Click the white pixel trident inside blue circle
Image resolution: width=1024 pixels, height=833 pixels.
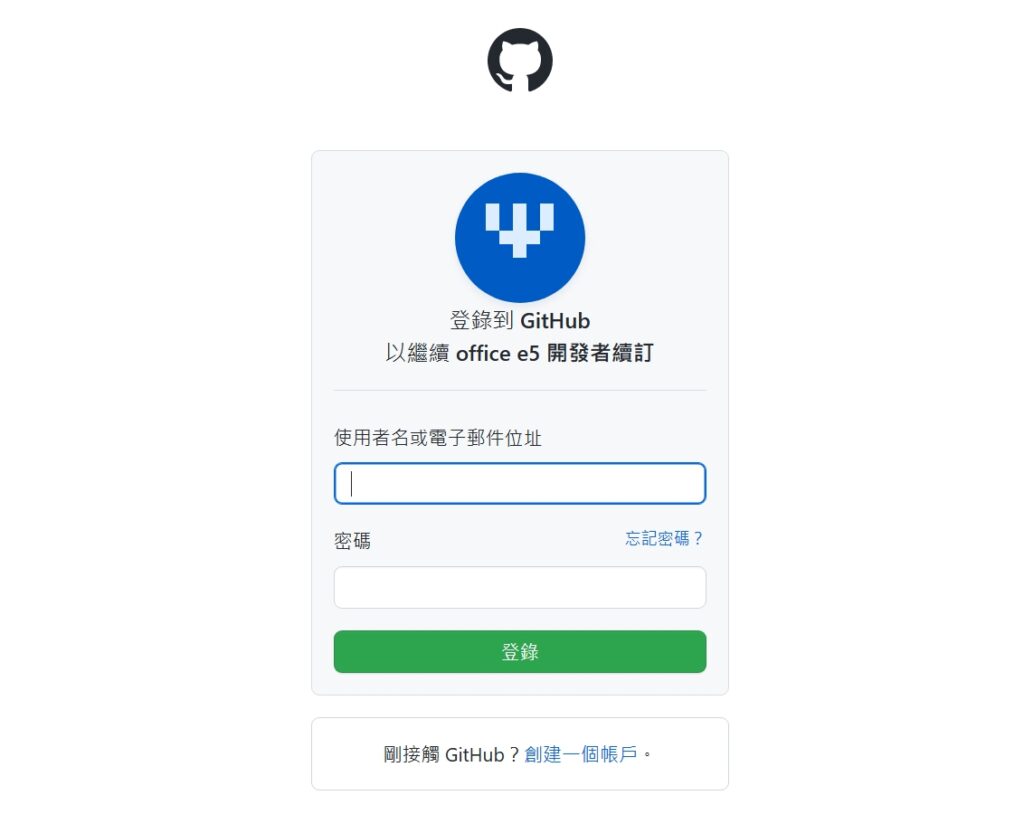click(x=520, y=230)
